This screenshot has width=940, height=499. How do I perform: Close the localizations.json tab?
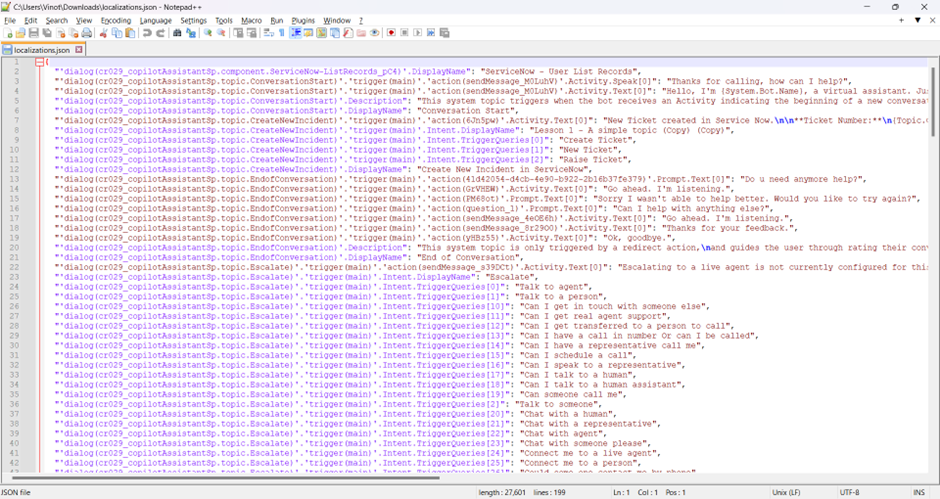click(x=79, y=49)
